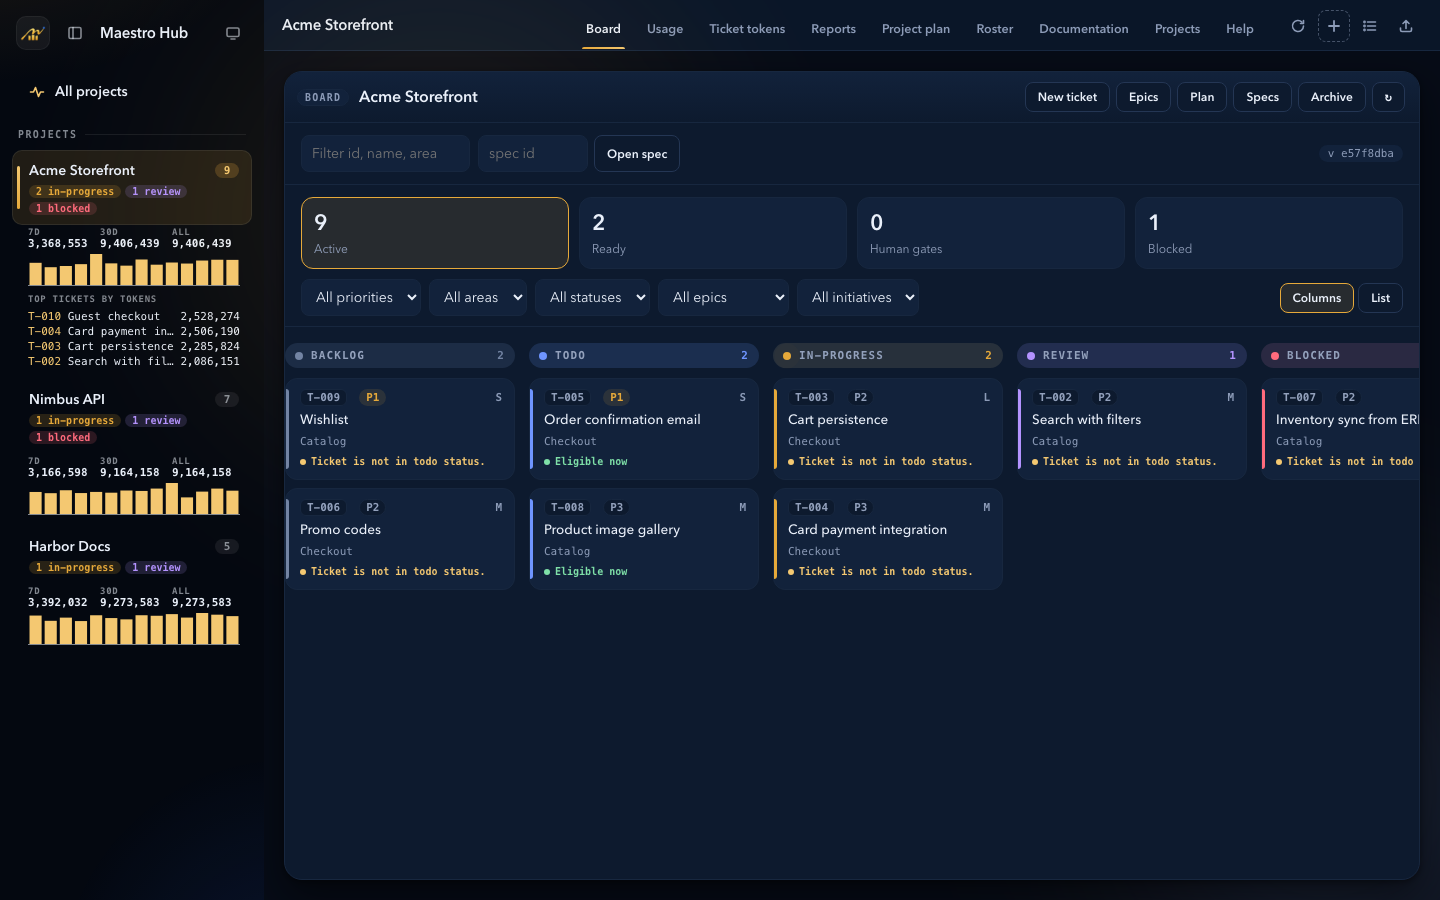The height and width of the screenshot is (900, 1440).
Task: Open ticket T-005 Order confirmation email
Action: pyautogui.click(x=644, y=429)
